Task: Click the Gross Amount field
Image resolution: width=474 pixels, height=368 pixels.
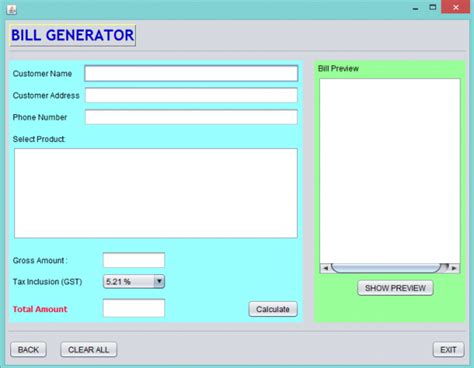Action: 134,260
